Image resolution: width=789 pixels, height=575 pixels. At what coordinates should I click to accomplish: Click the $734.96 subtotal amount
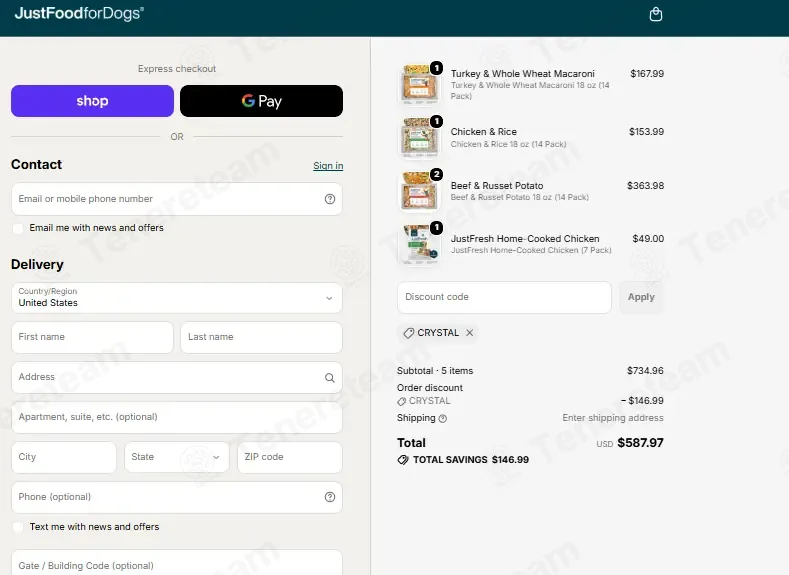(645, 371)
